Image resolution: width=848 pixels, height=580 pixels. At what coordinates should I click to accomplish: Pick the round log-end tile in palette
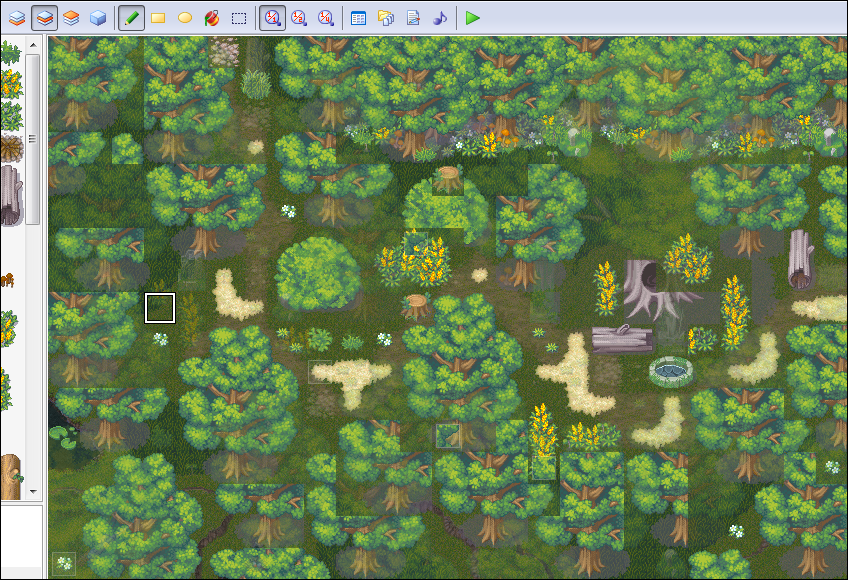pyautogui.click(x=11, y=148)
